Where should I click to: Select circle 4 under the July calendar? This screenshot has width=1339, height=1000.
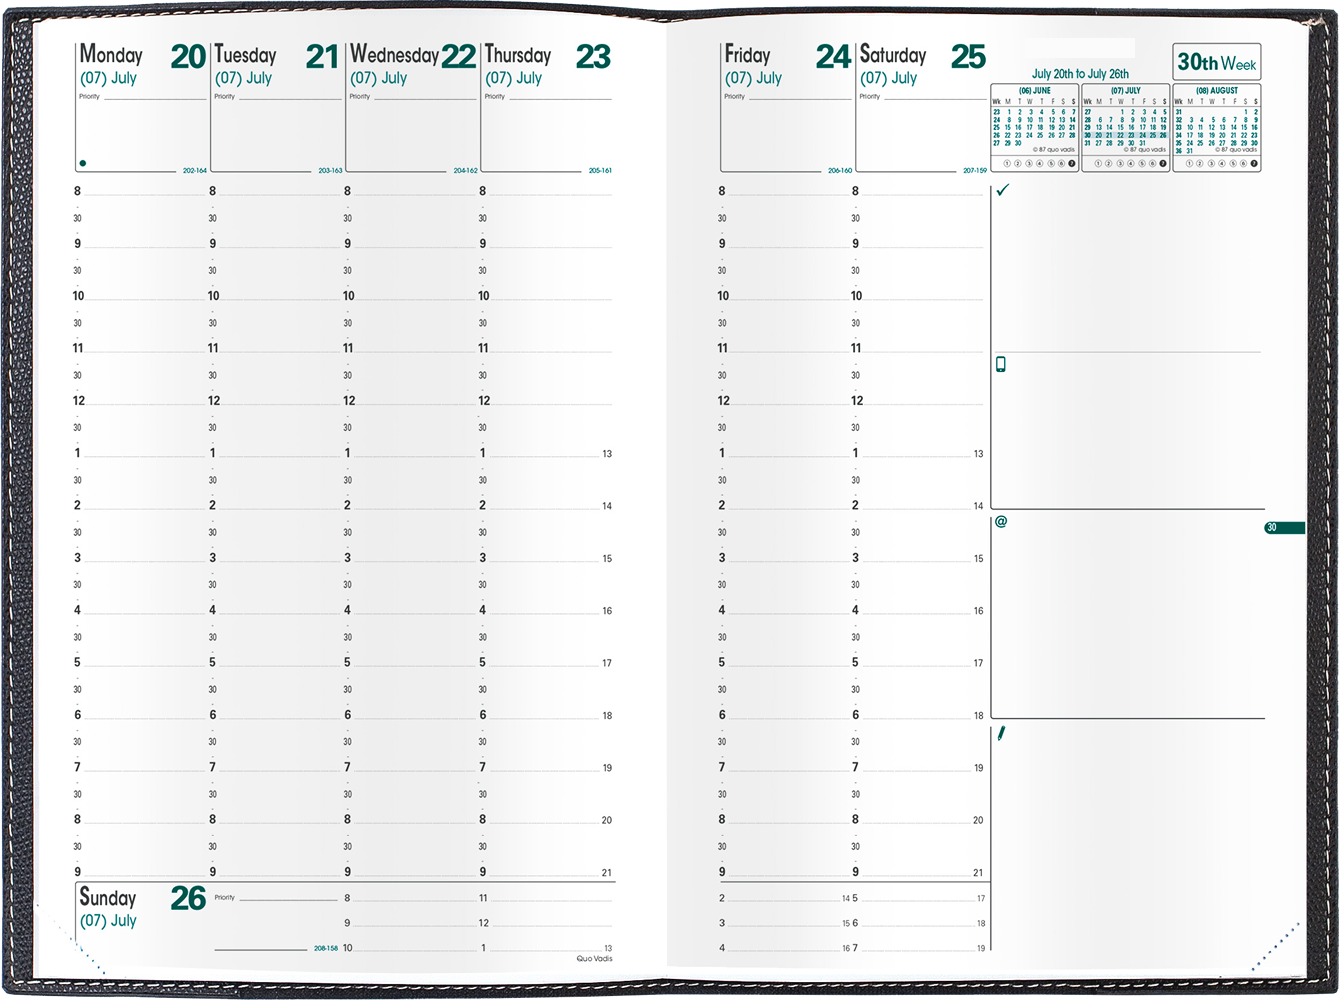pos(1130,163)
